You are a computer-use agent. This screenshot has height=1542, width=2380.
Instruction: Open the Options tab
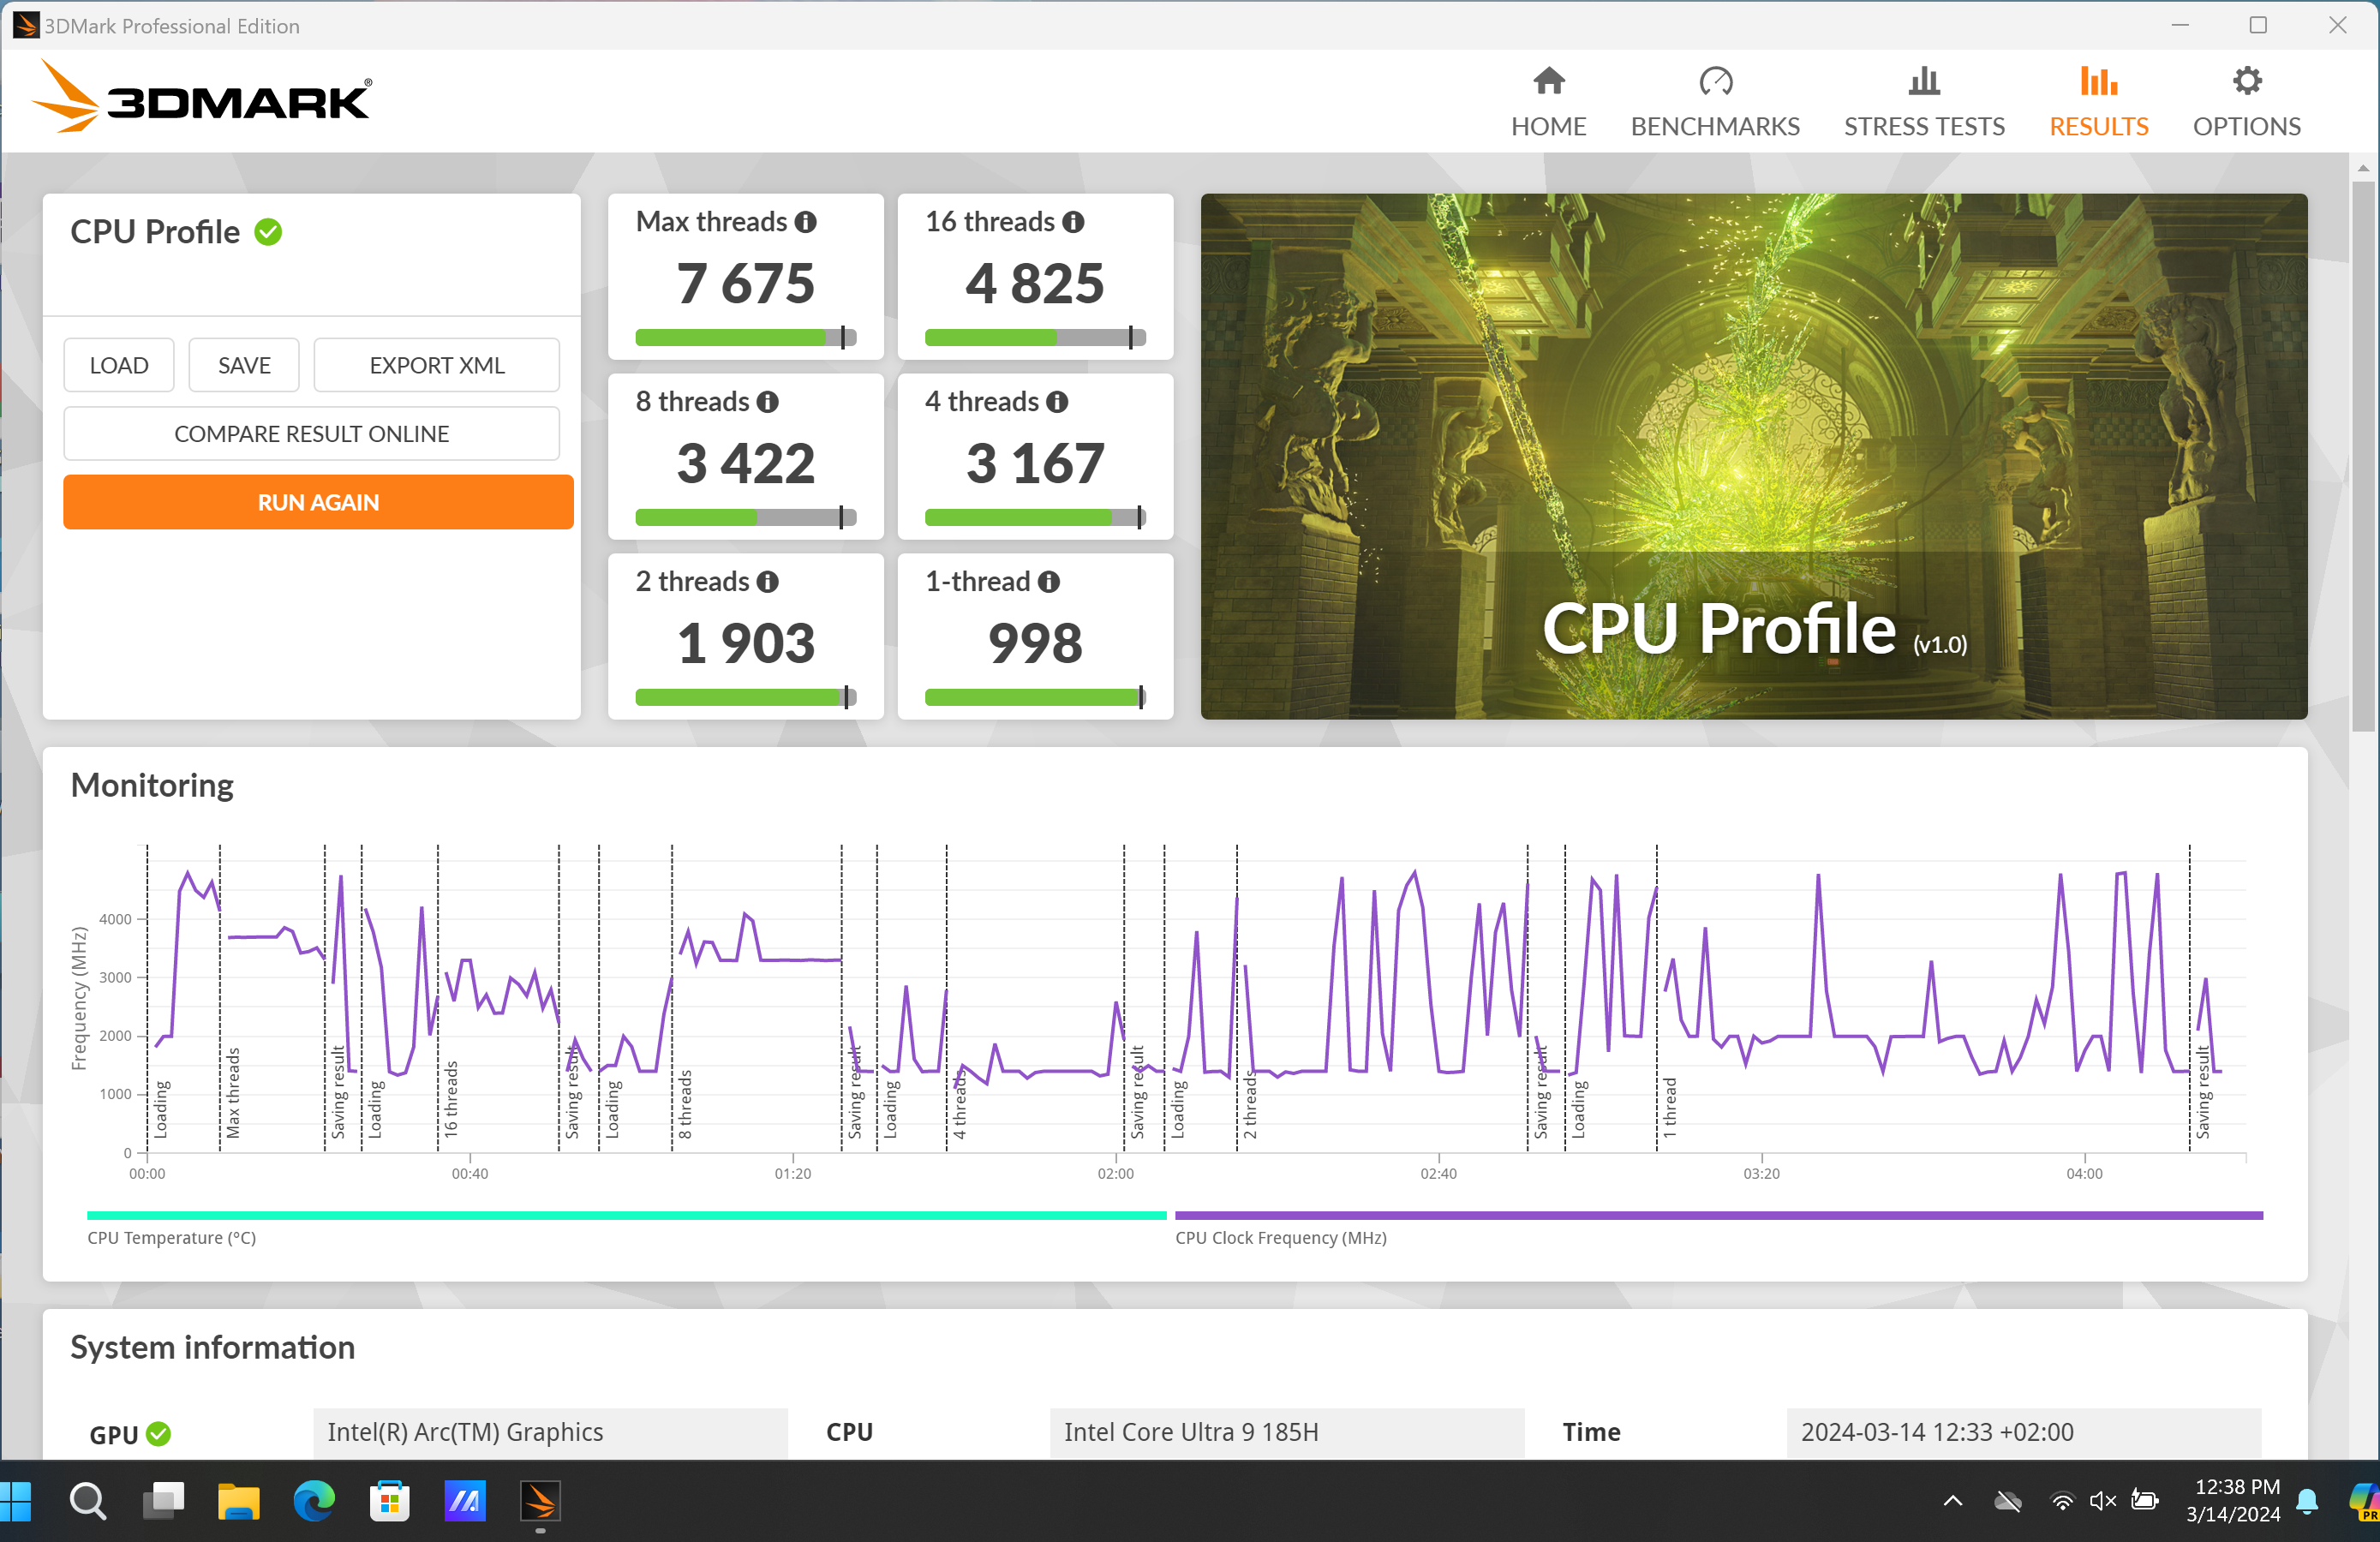[x=2246, y=101]
